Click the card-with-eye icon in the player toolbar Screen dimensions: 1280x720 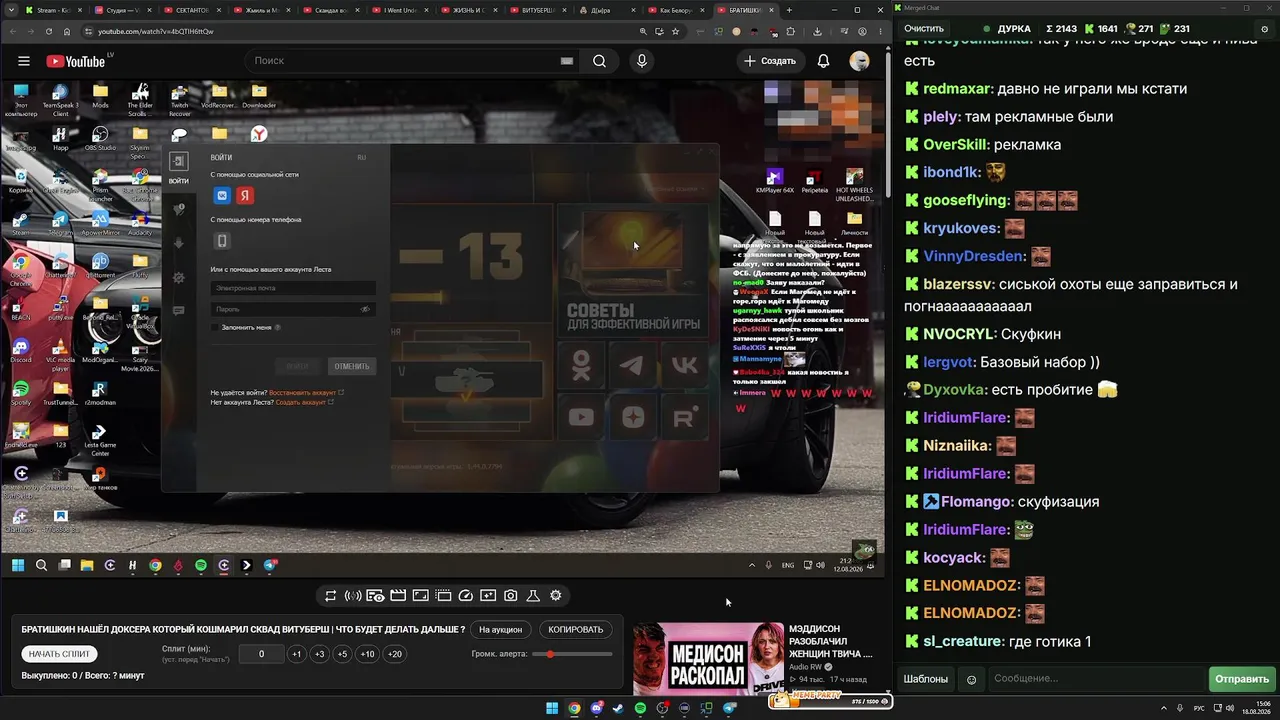click(375, 596)
